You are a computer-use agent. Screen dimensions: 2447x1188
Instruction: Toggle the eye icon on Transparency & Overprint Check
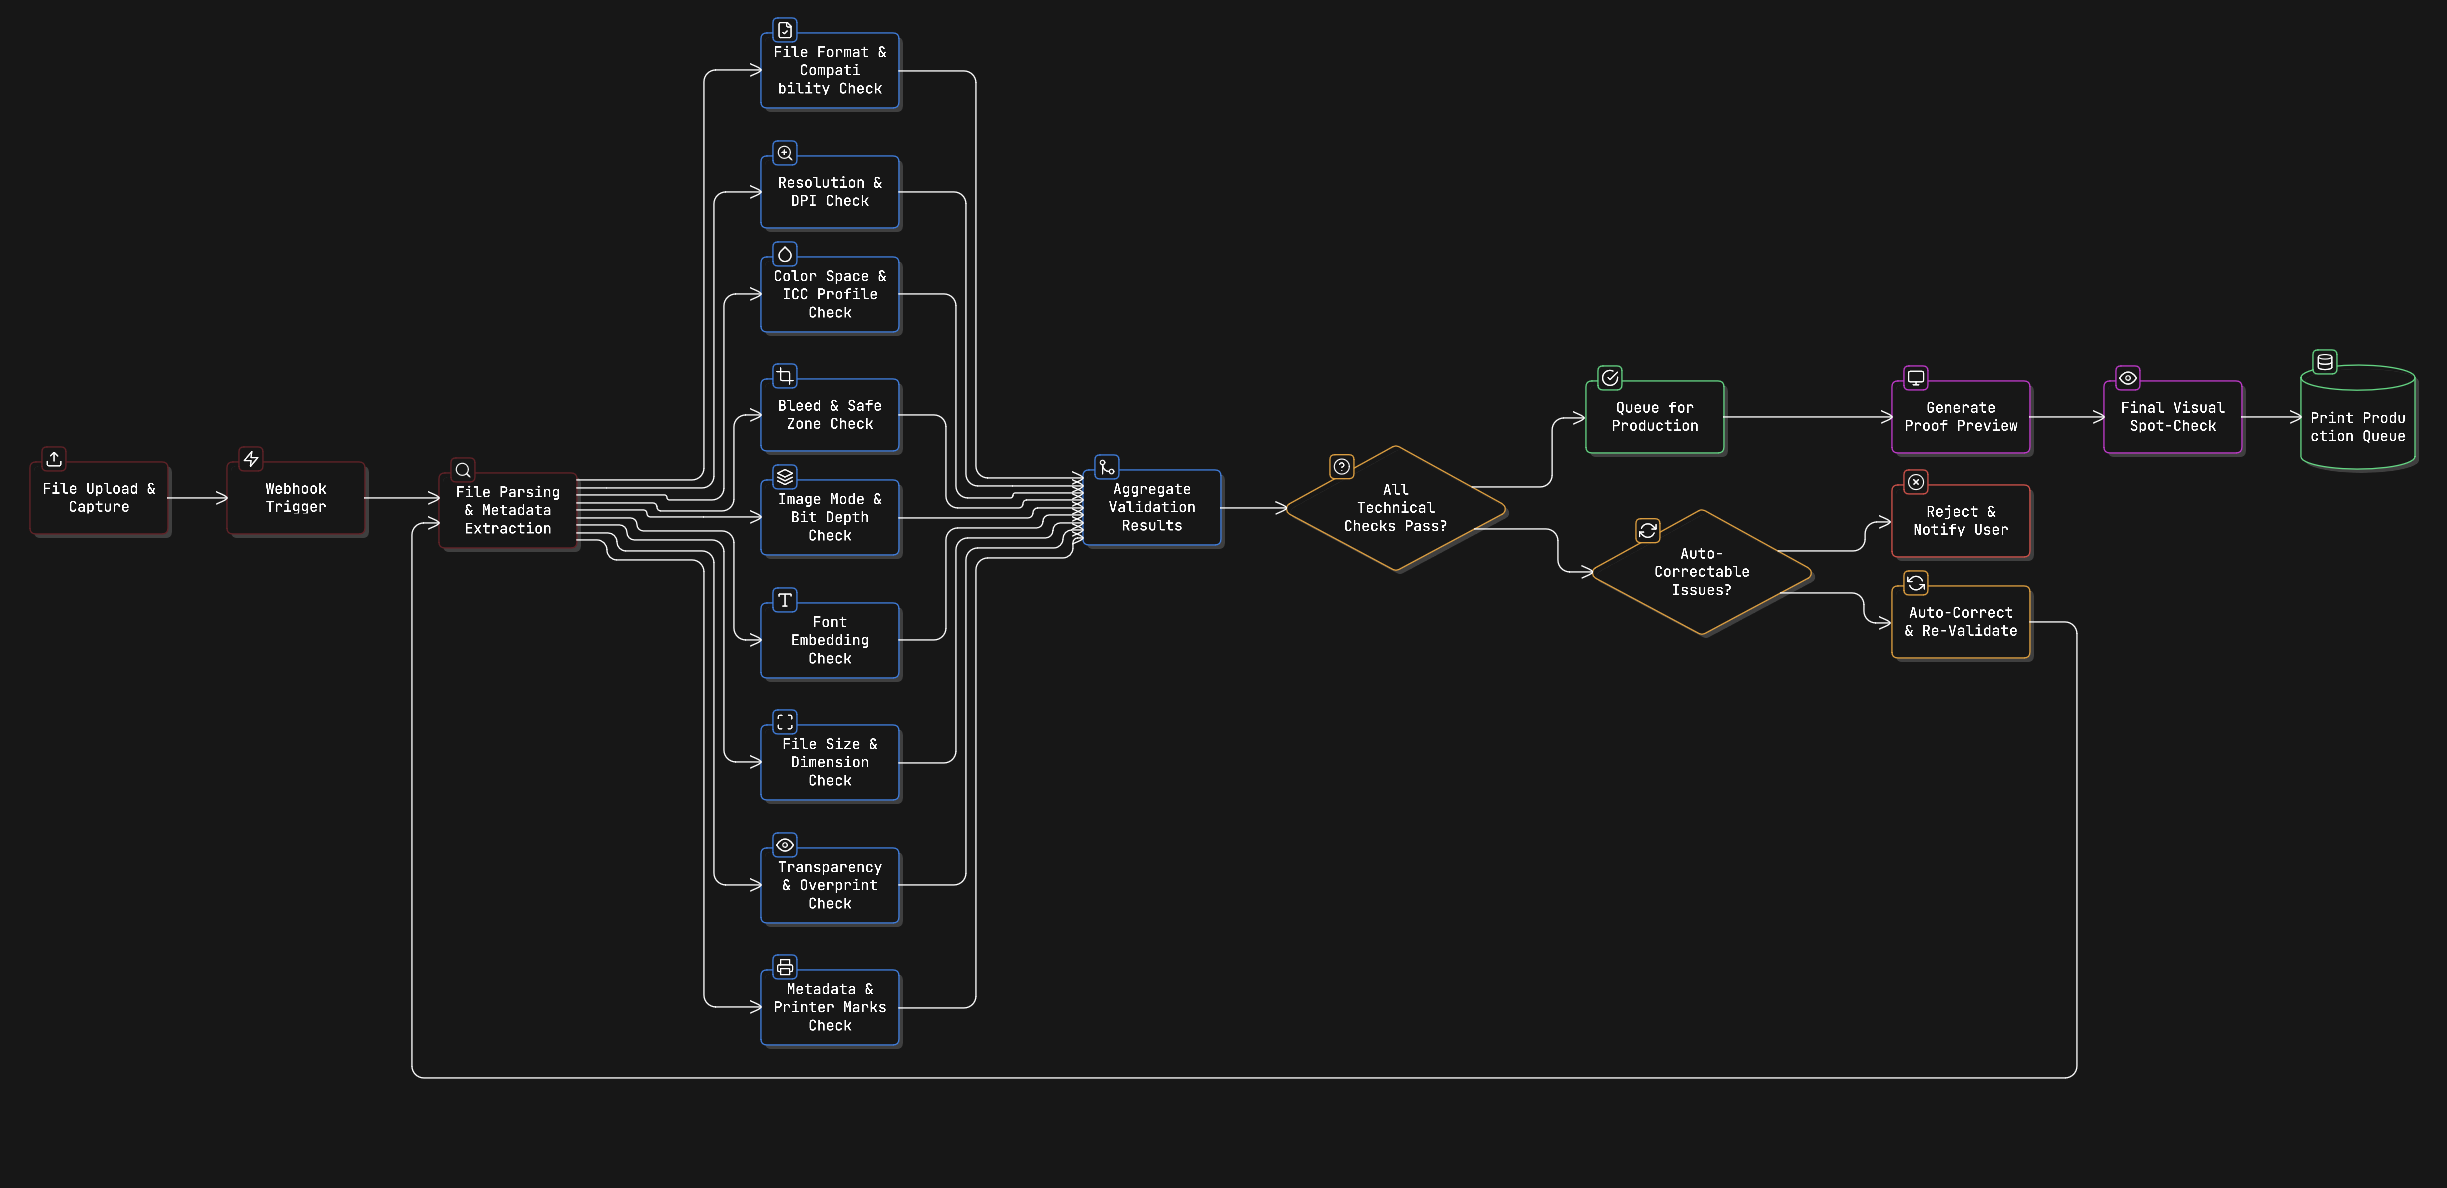click(x=784, y=845)
